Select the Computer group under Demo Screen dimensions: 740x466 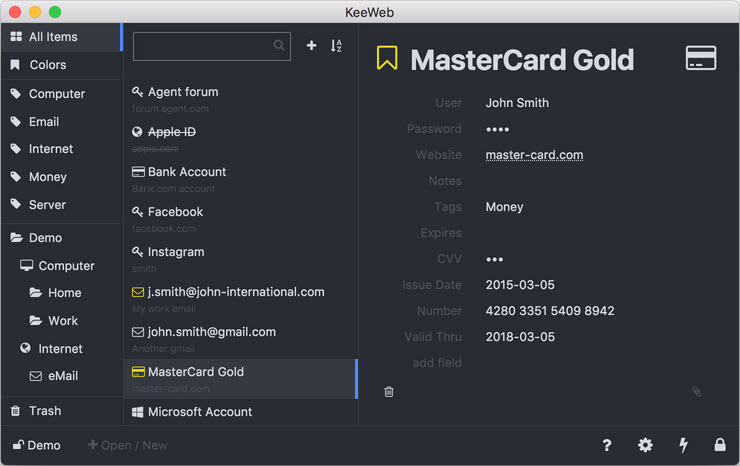point(61,265)
